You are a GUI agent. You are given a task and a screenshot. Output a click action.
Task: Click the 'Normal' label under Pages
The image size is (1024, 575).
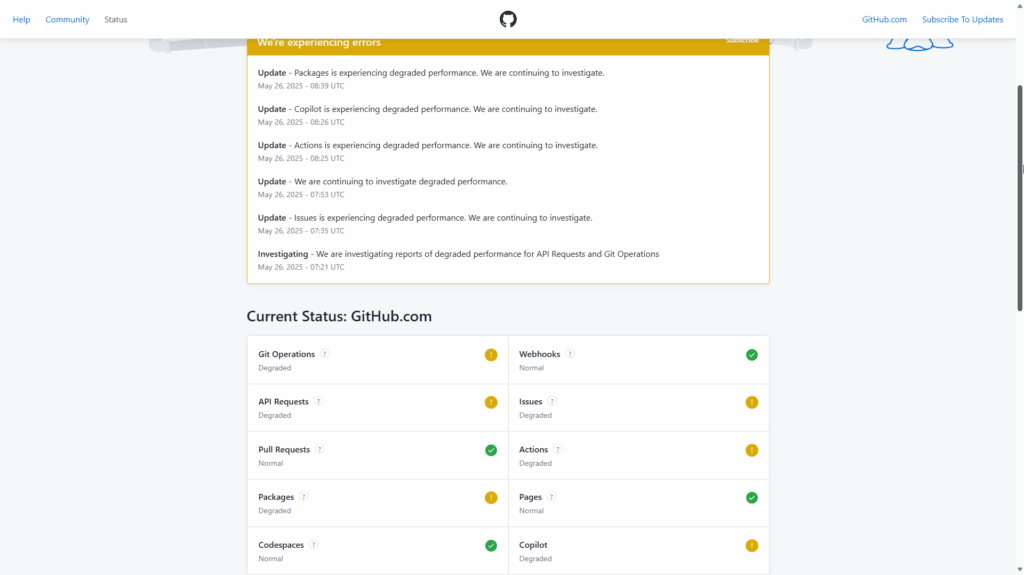(531, 511)
